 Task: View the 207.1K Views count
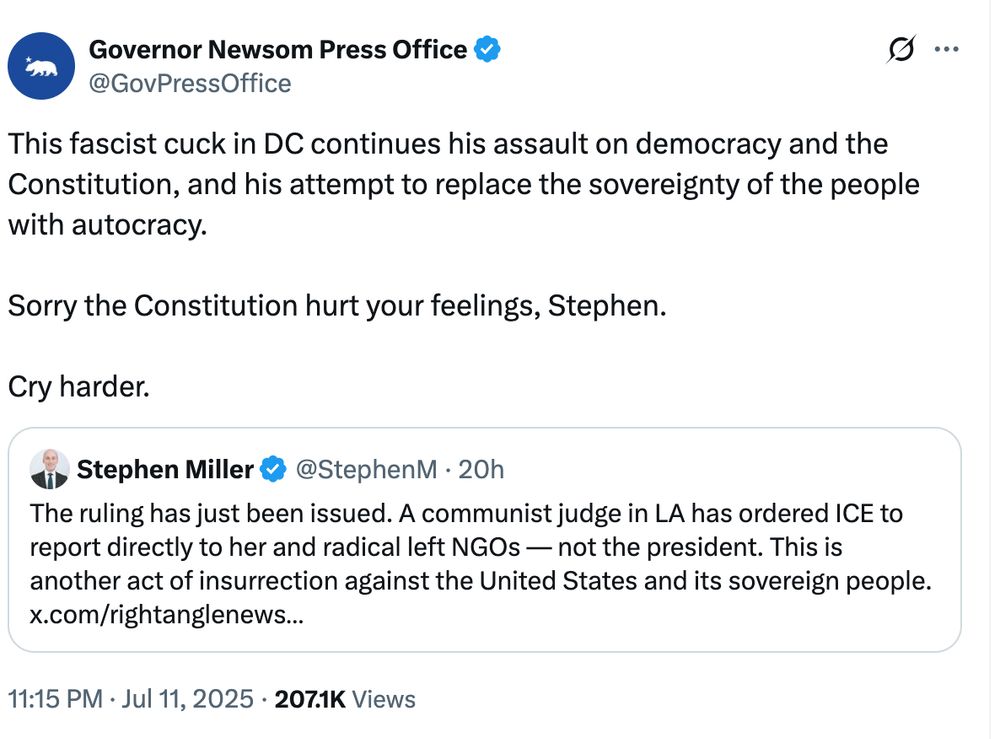(x=345, y=699)
